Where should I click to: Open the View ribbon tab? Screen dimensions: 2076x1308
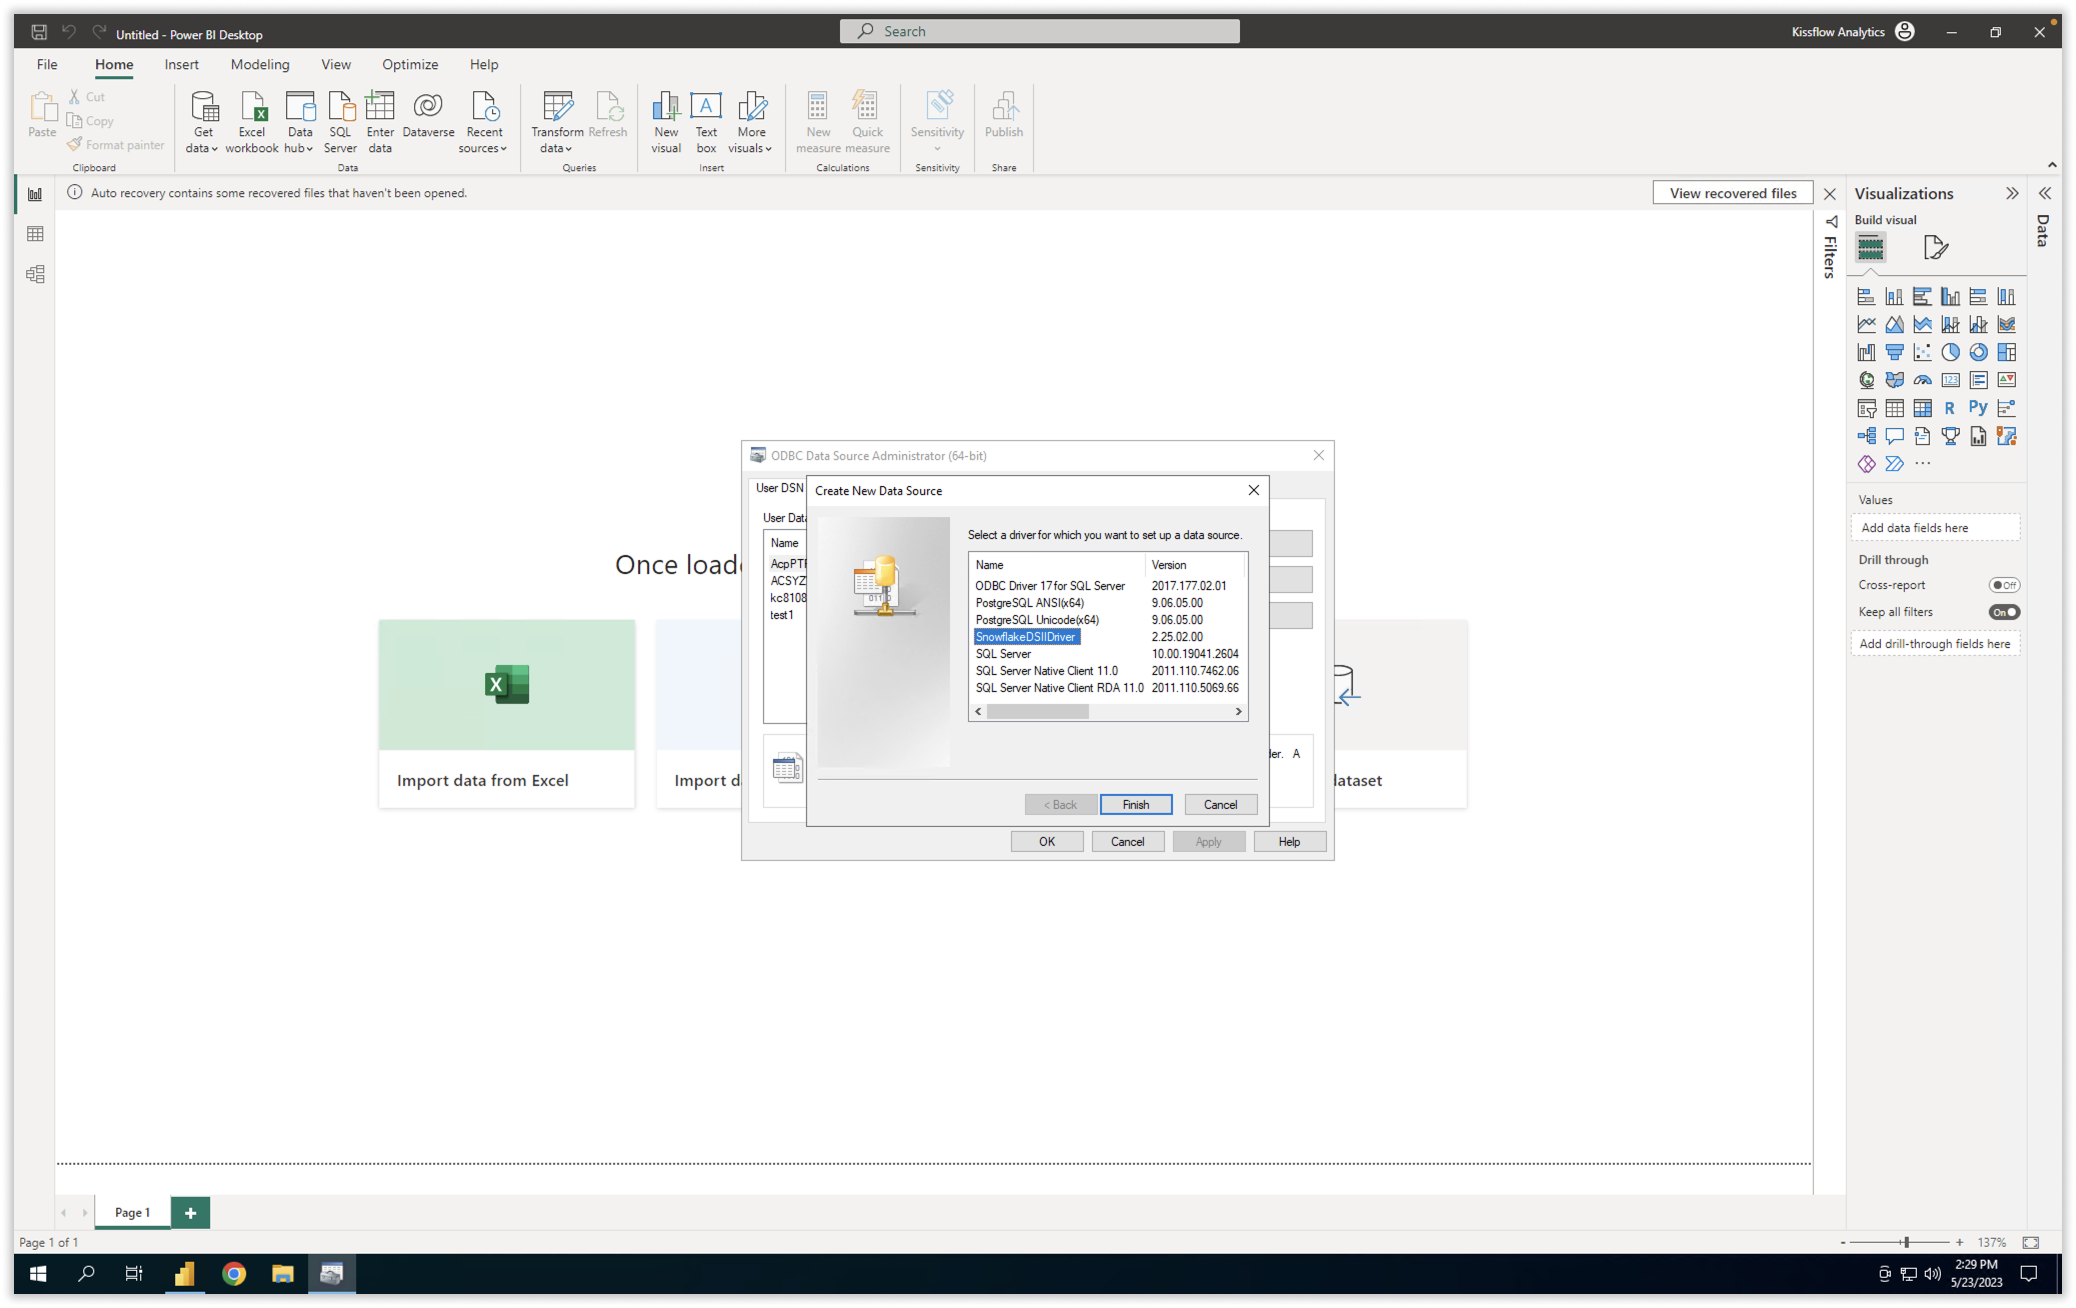coord(336,64)
